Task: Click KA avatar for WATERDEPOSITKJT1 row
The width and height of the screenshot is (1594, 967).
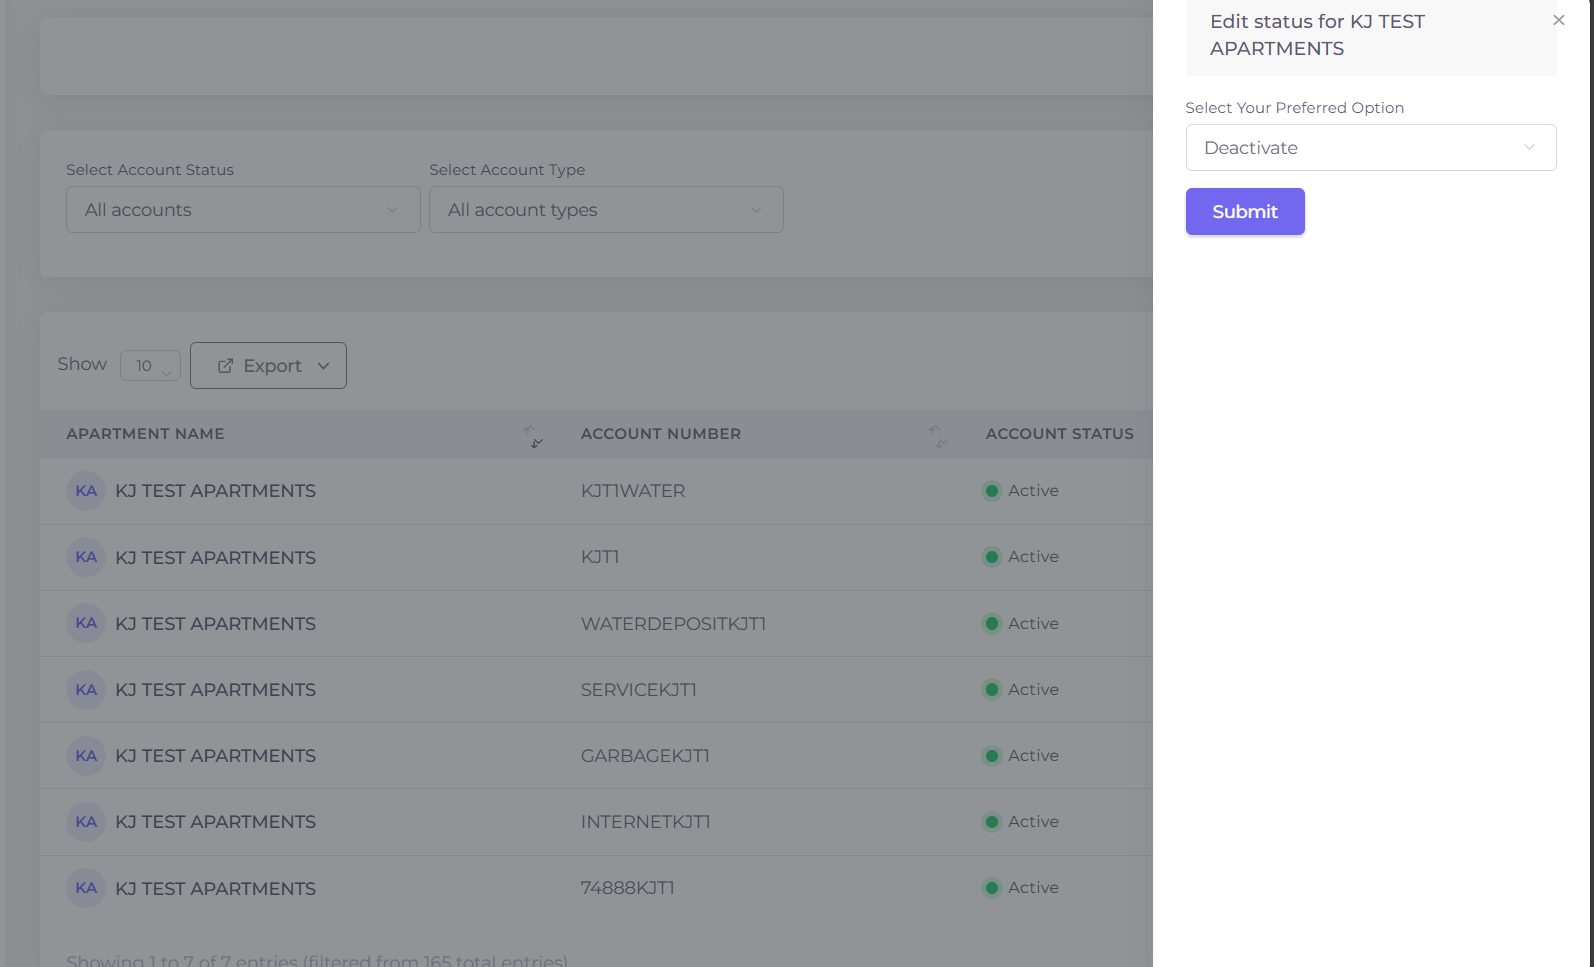Action: (x=86, y=623)
